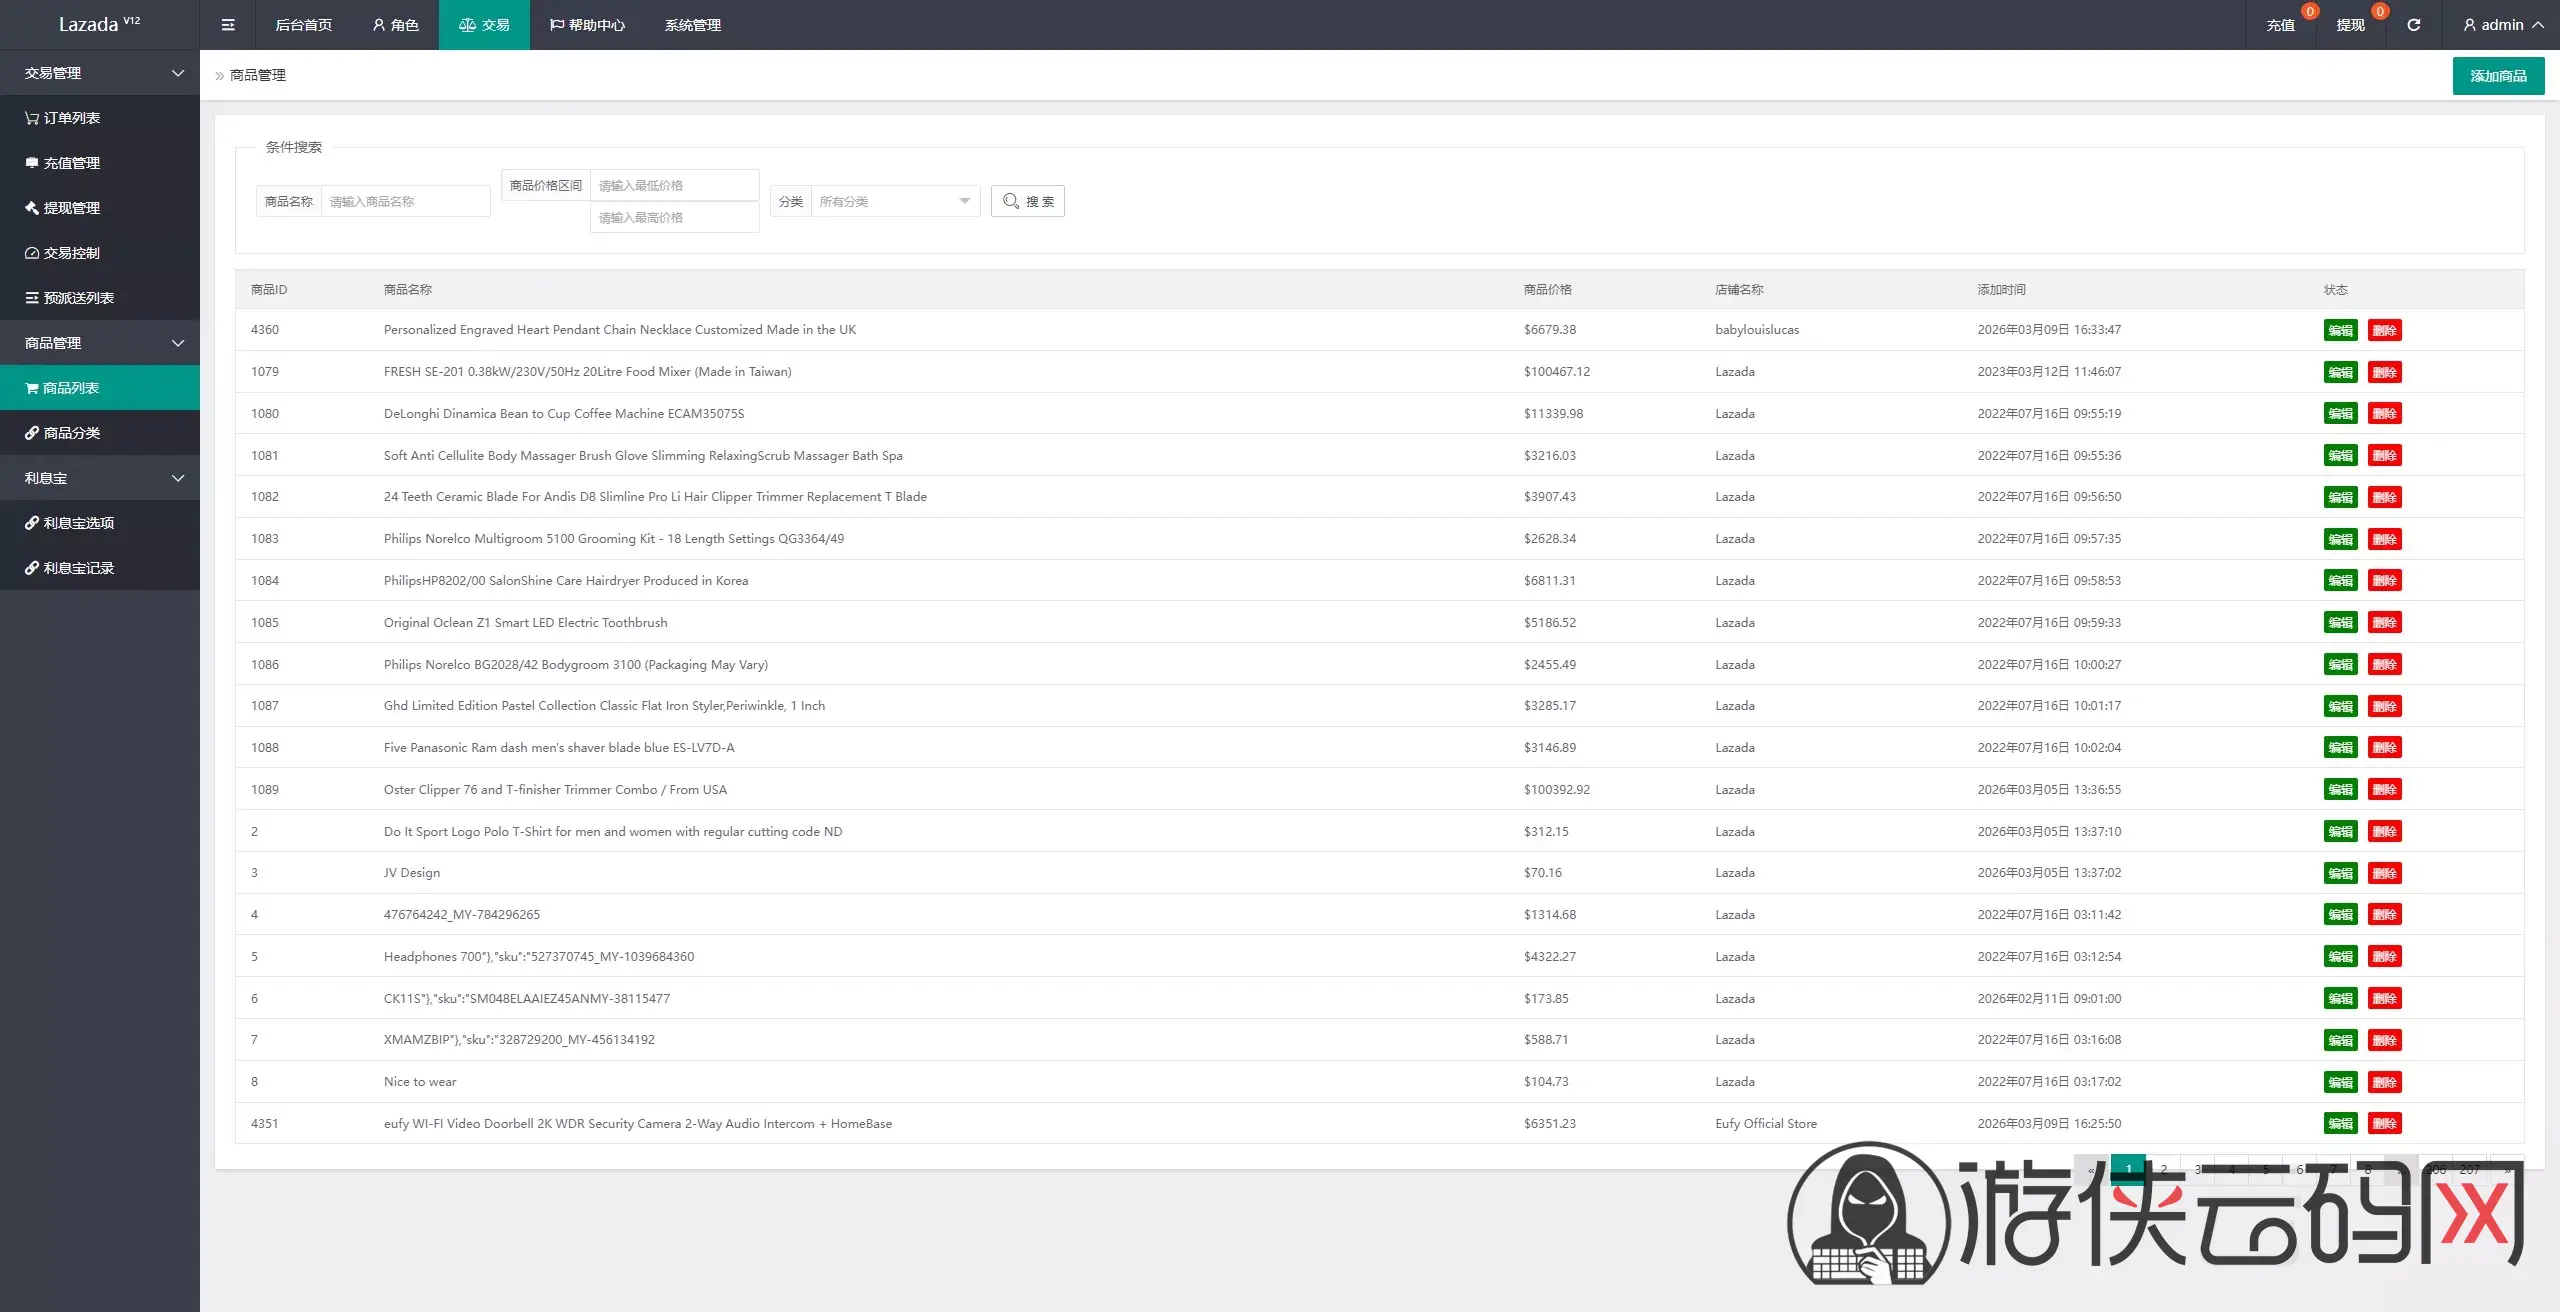The height and width of the screenshot is (1312, 2560).
Task: Click the refresh icon in top bar
Action: [x=2413, y=25]
